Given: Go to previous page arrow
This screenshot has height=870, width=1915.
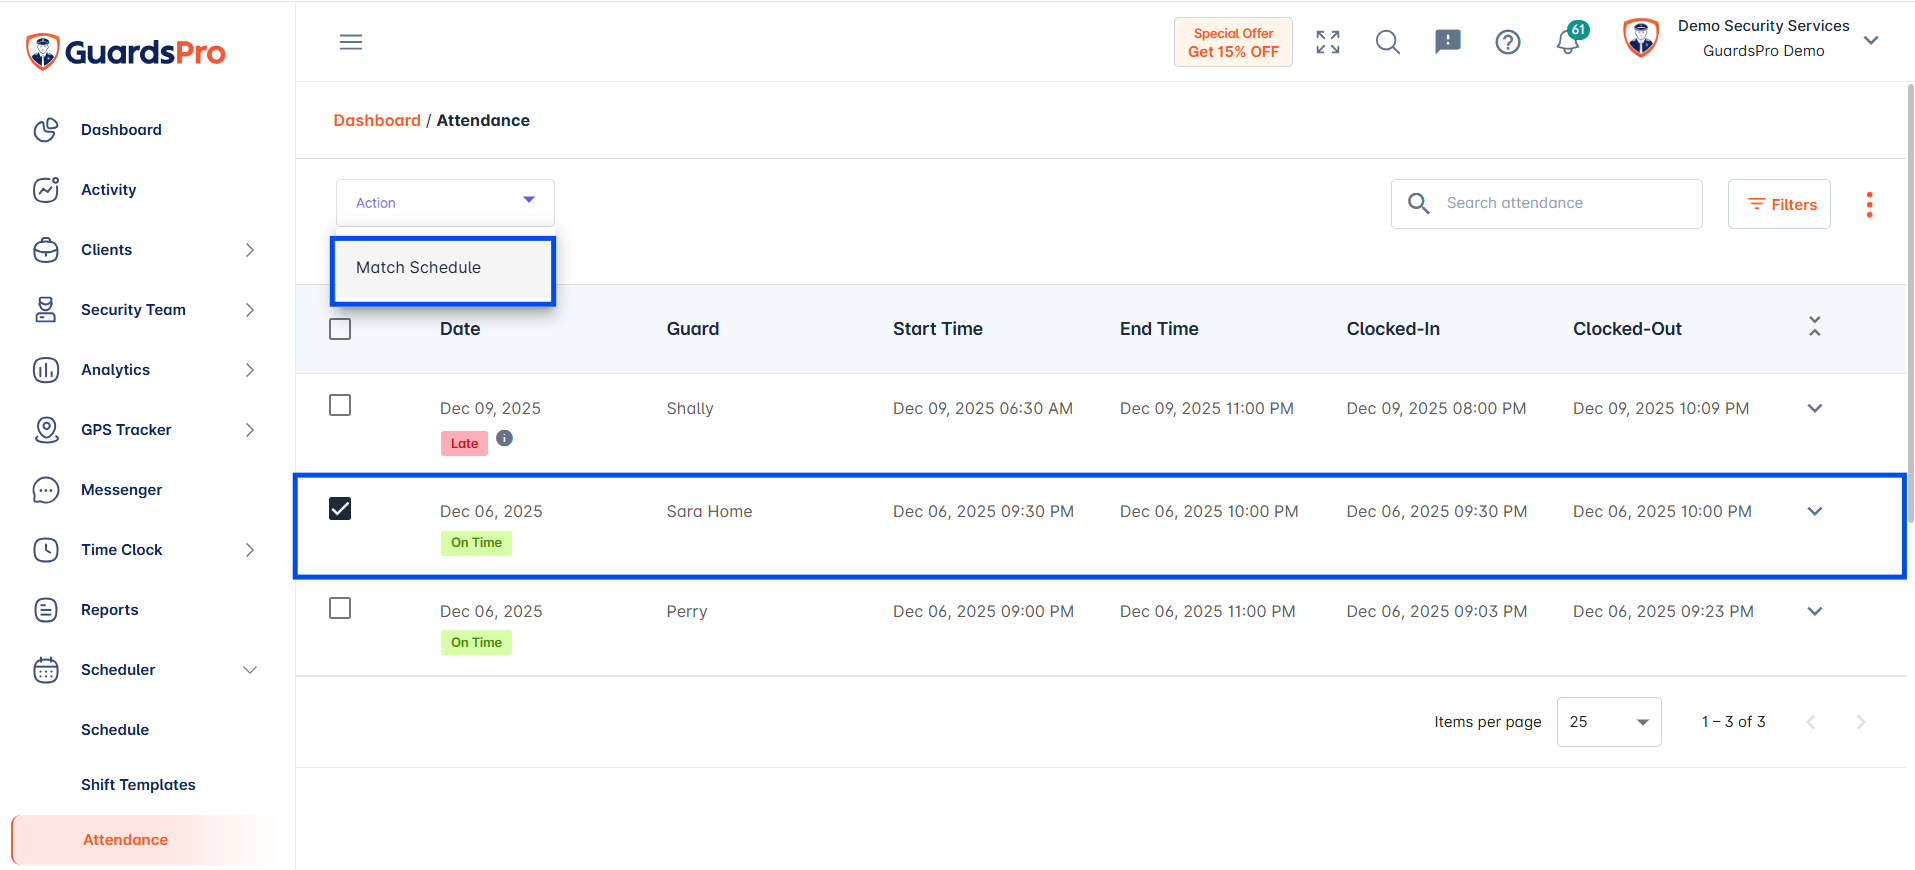Looking at the screenshot, I should [x=1811, y=722].
